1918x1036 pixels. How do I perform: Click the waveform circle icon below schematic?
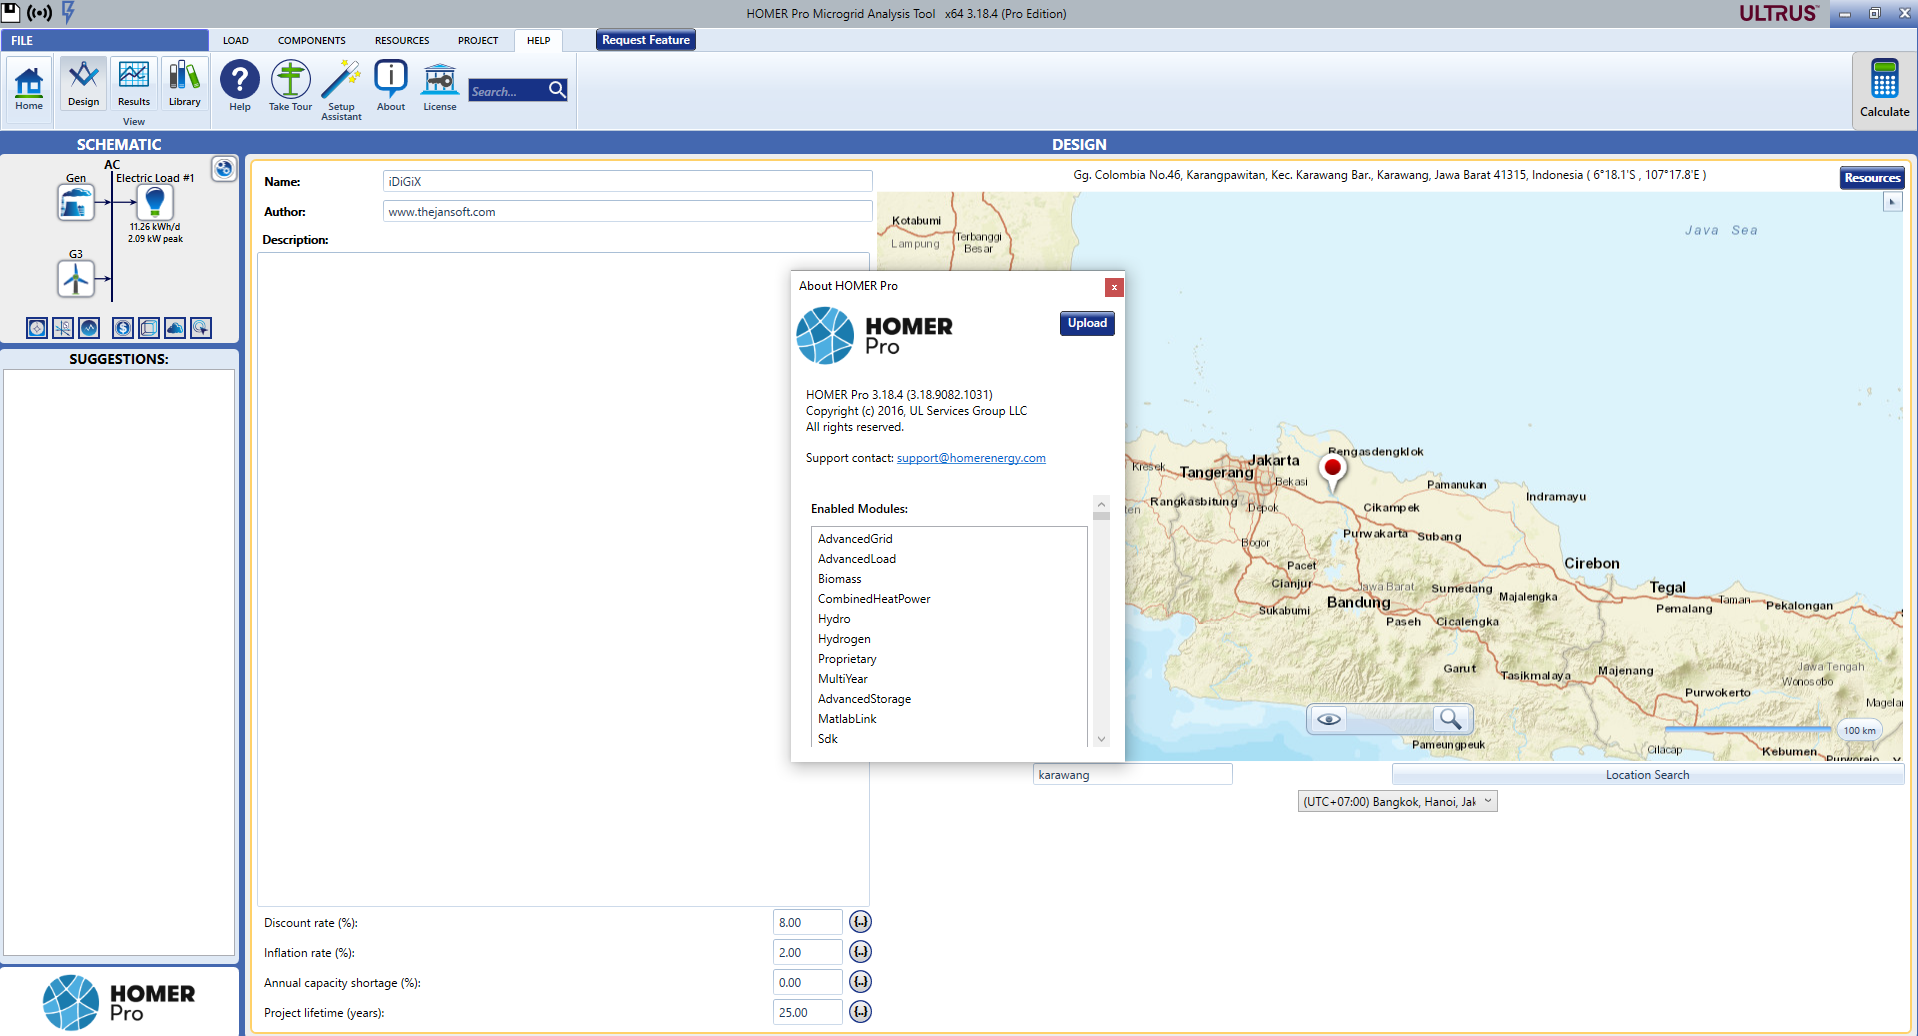(x=89, y=328)
